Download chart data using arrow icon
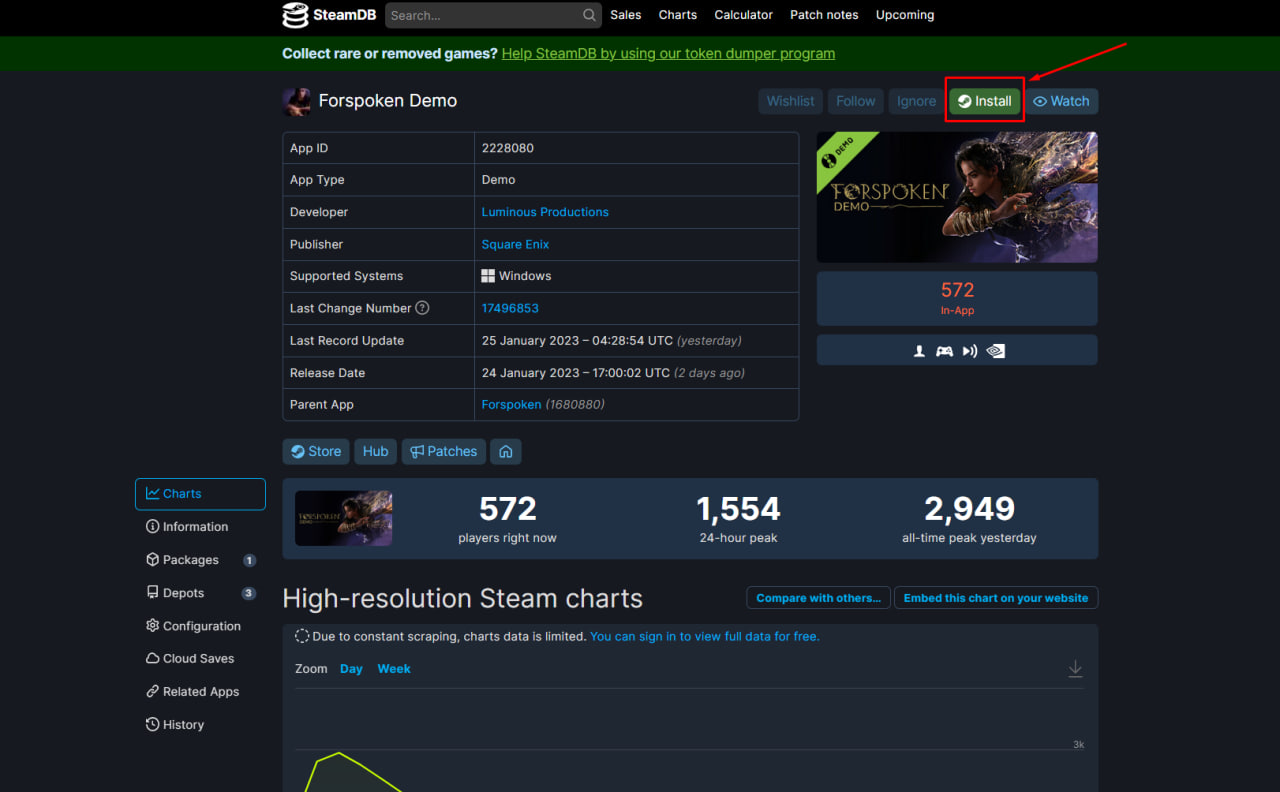The width and height of the screenshot is (1280, 792). [x=1075, y=669]
